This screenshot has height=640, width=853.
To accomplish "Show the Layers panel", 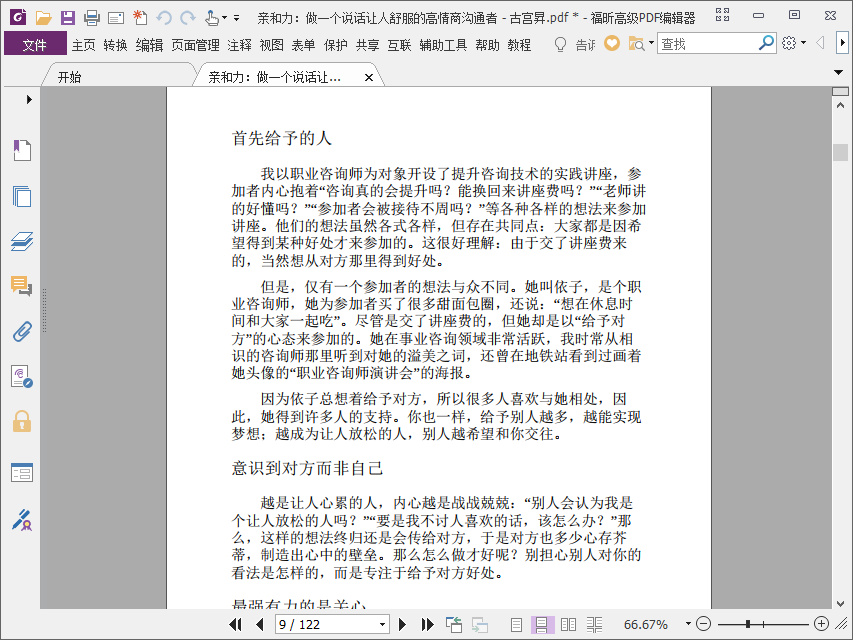I will click(x=22, y=241).
